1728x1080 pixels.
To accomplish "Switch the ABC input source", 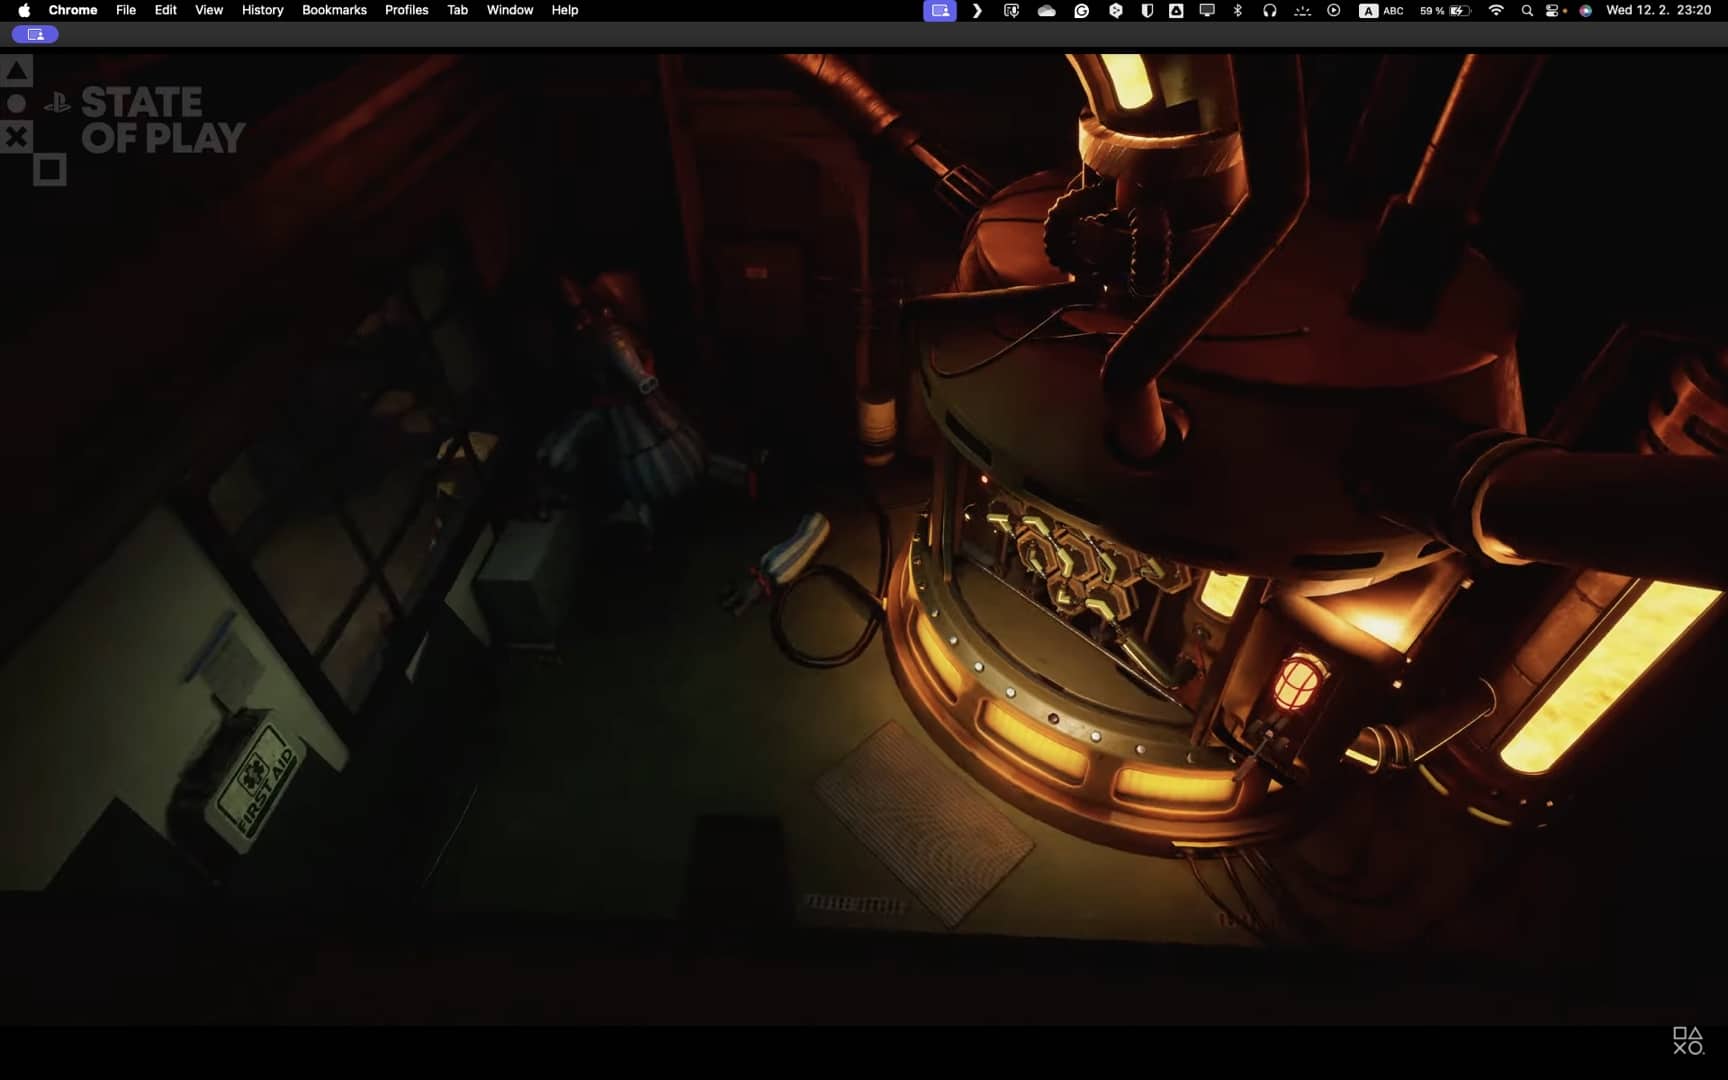I will [1382, 10].
